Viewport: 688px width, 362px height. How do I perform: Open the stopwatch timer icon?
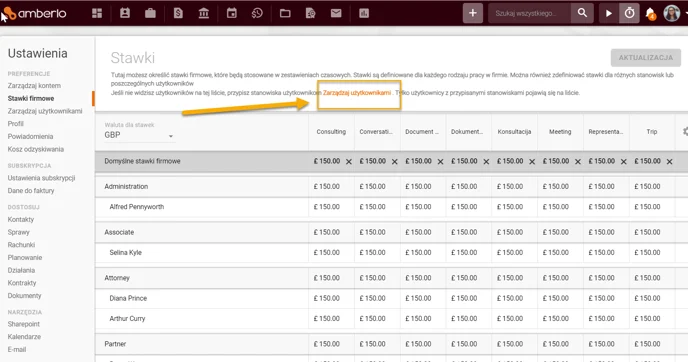coord(629,13)
